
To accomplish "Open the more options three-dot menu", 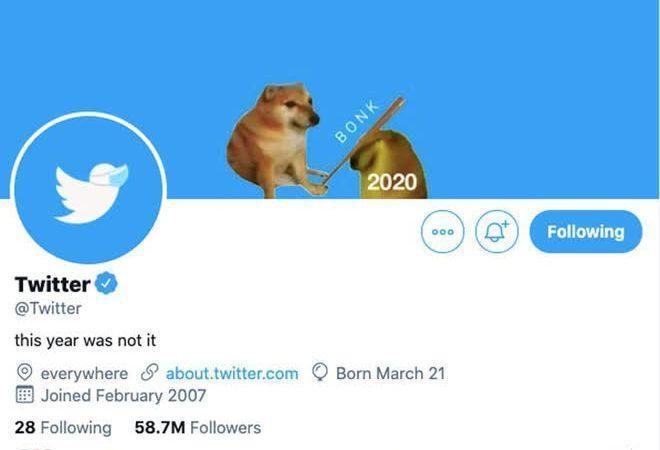I will coord(443,232).
